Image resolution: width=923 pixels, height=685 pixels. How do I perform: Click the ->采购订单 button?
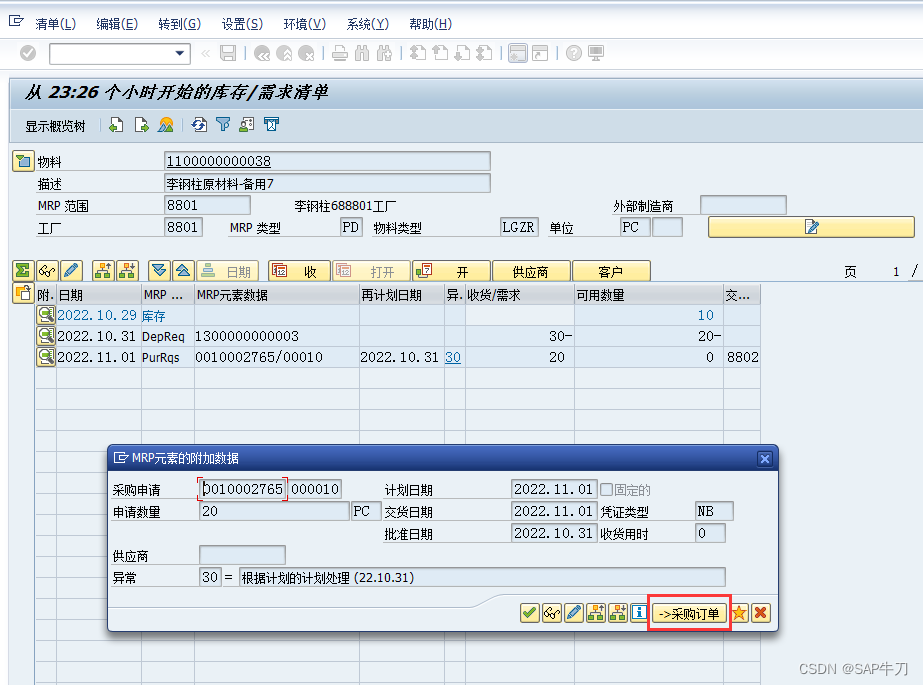point(689,614)
